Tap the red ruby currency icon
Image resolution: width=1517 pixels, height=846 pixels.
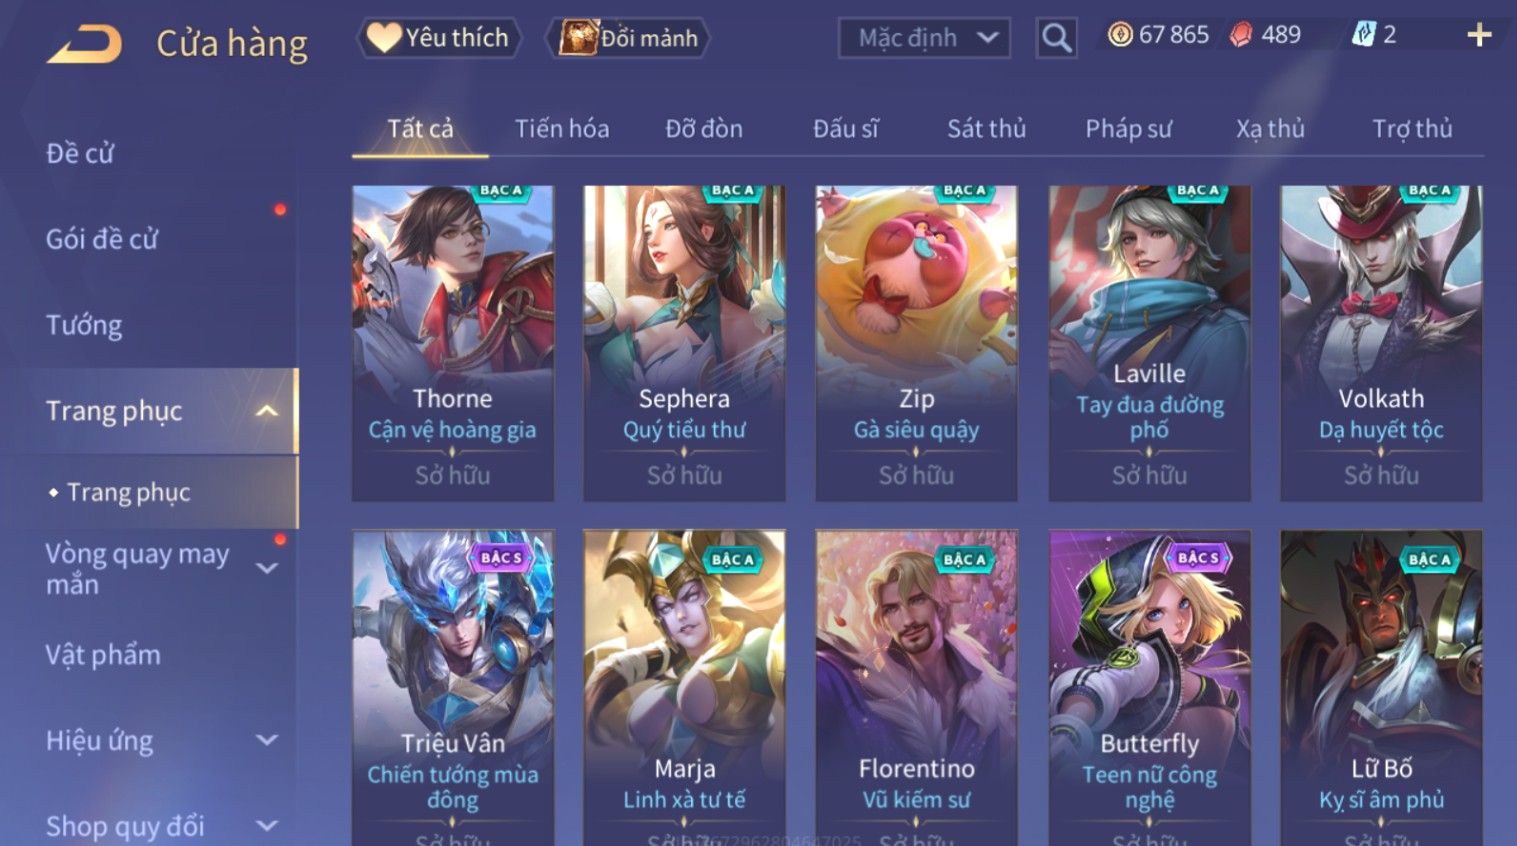point(1241,35)
